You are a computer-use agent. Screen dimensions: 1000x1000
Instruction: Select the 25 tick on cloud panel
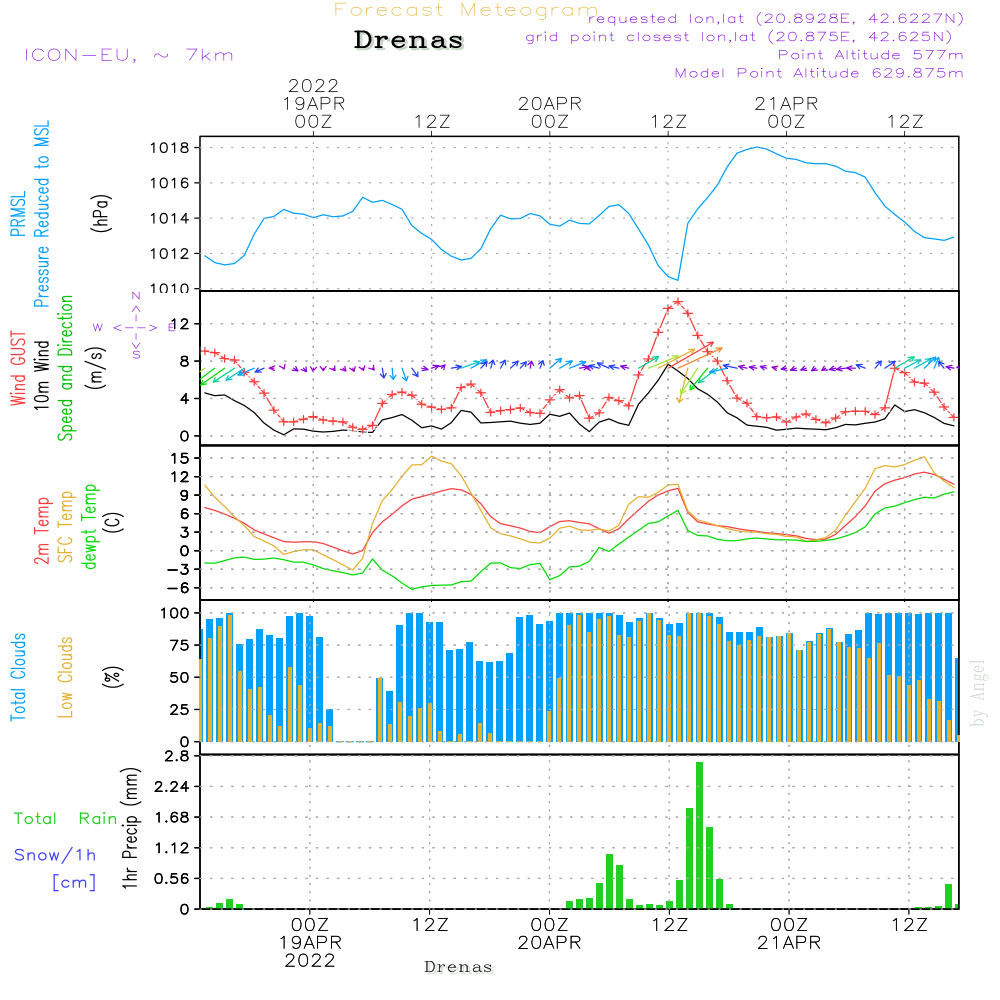point(180,709)
